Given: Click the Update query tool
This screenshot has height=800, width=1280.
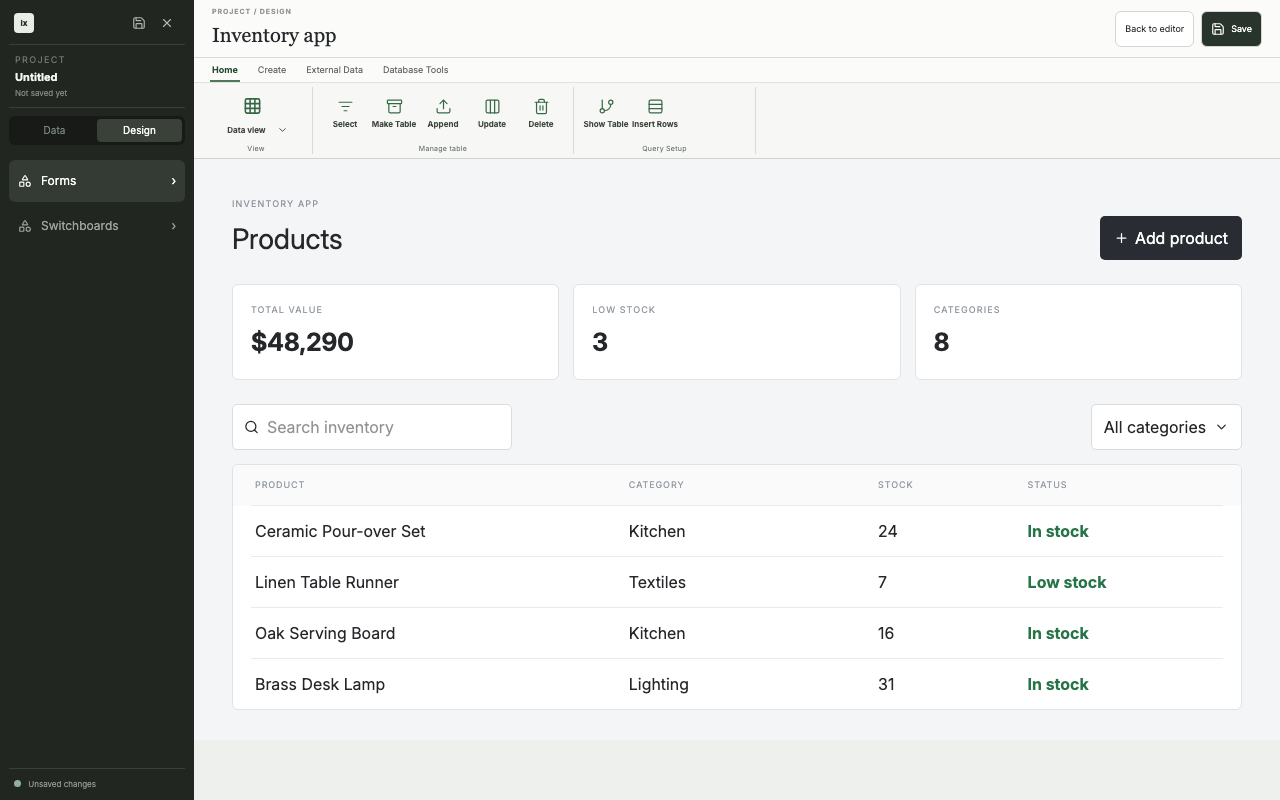Looking at the screenshot, I should 492,113.
